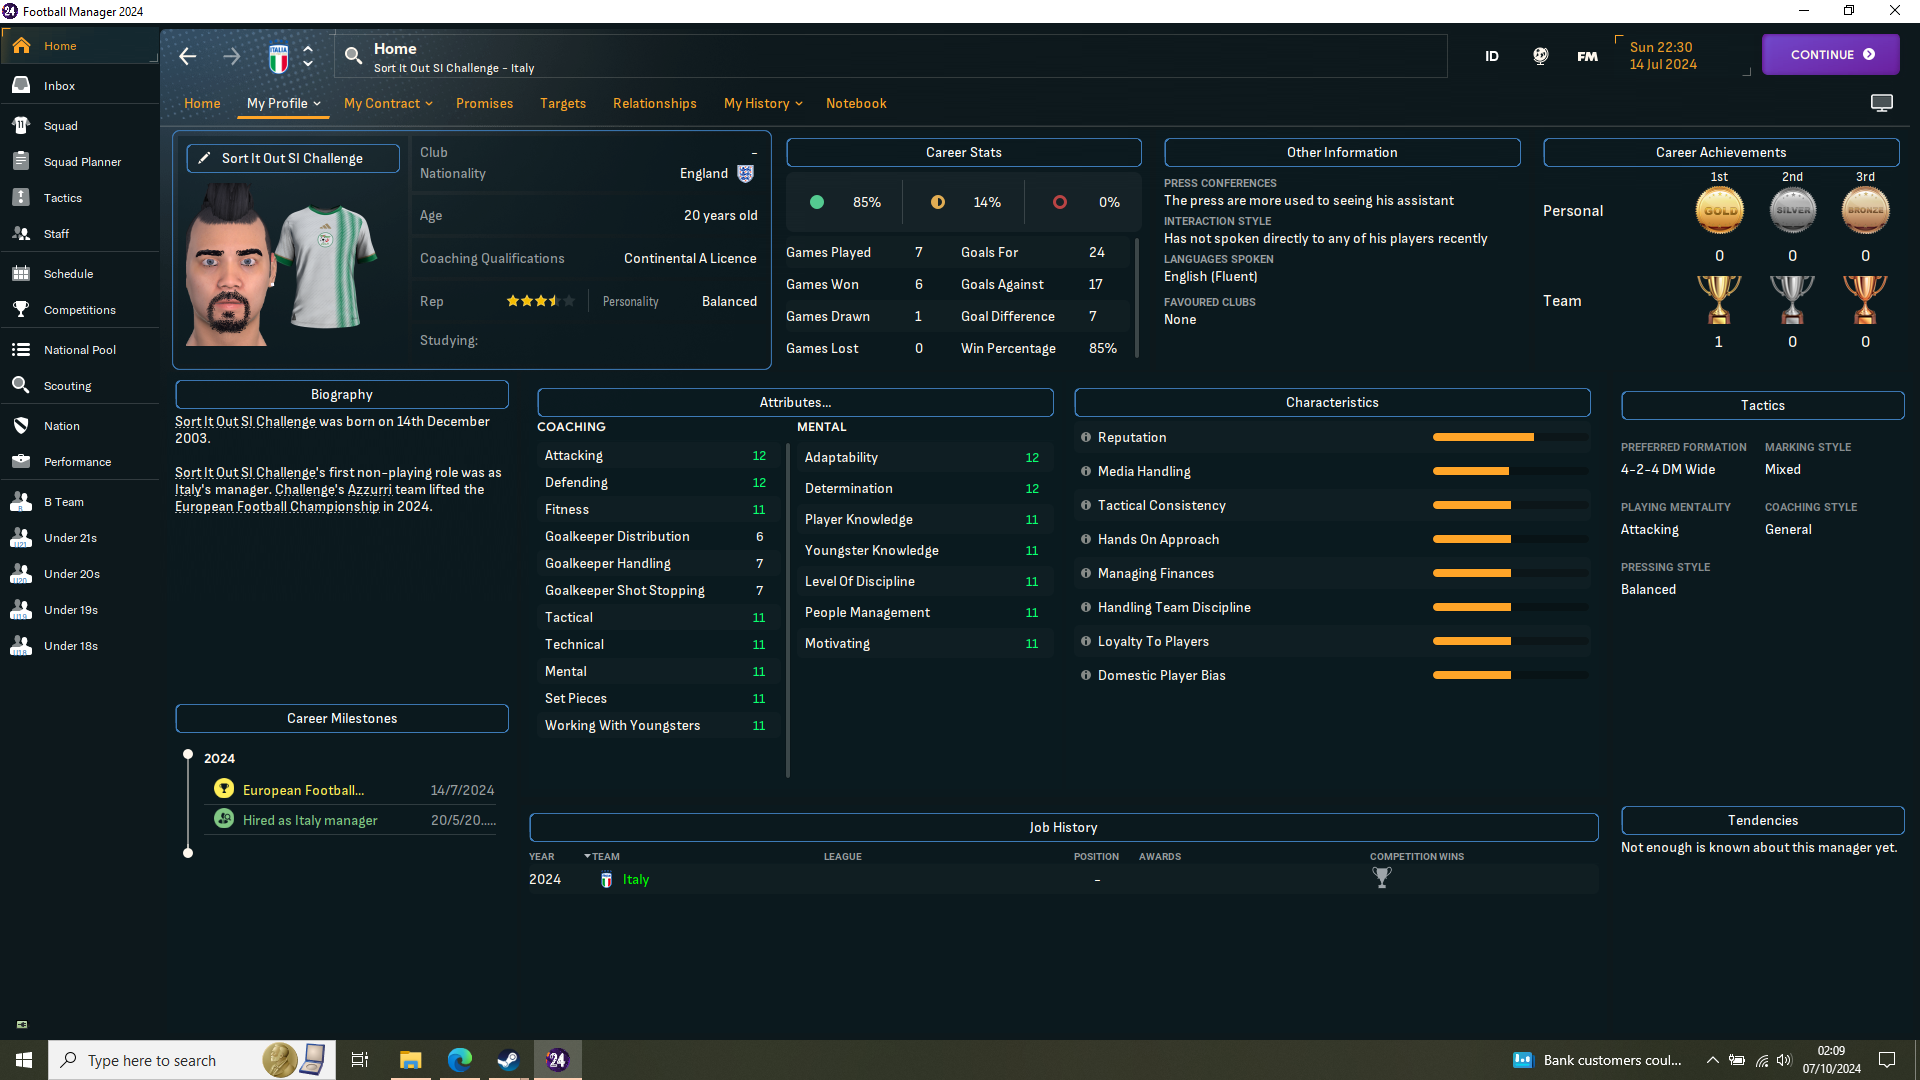Image resolution: width=1920 pixels, height=1080 pixels.
Task: Open Under 20s team icon
Action: 21,574
